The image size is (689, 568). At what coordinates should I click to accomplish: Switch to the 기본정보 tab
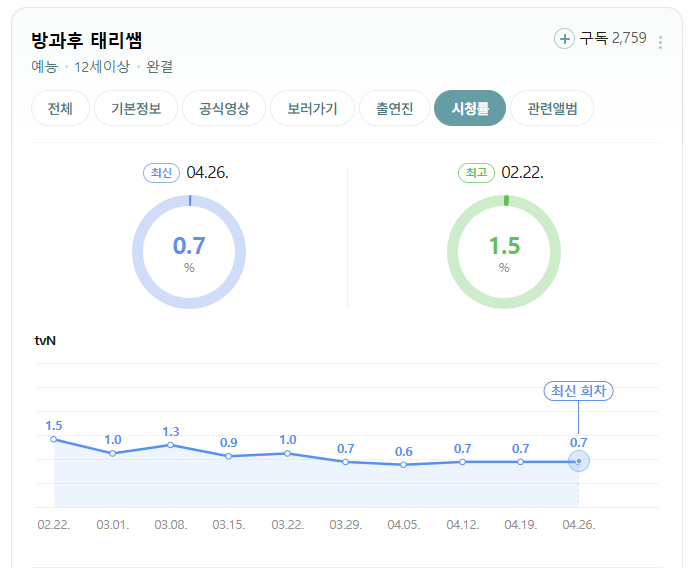[136, 108]
